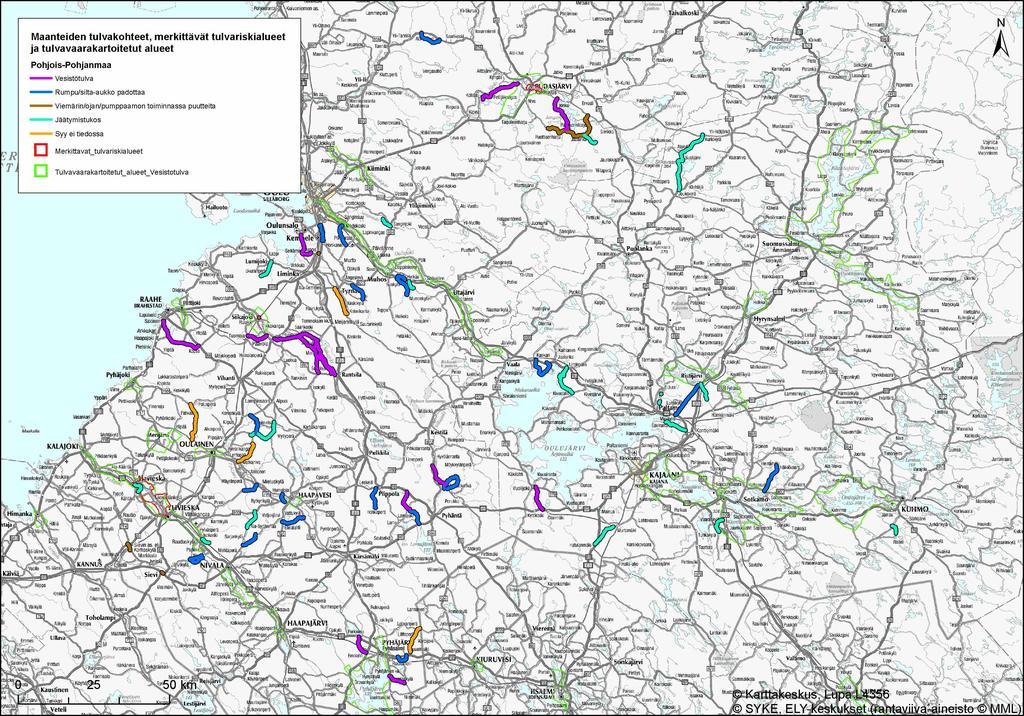Click the Vaala town label
Screen dimensions: 1024x716
513,365
